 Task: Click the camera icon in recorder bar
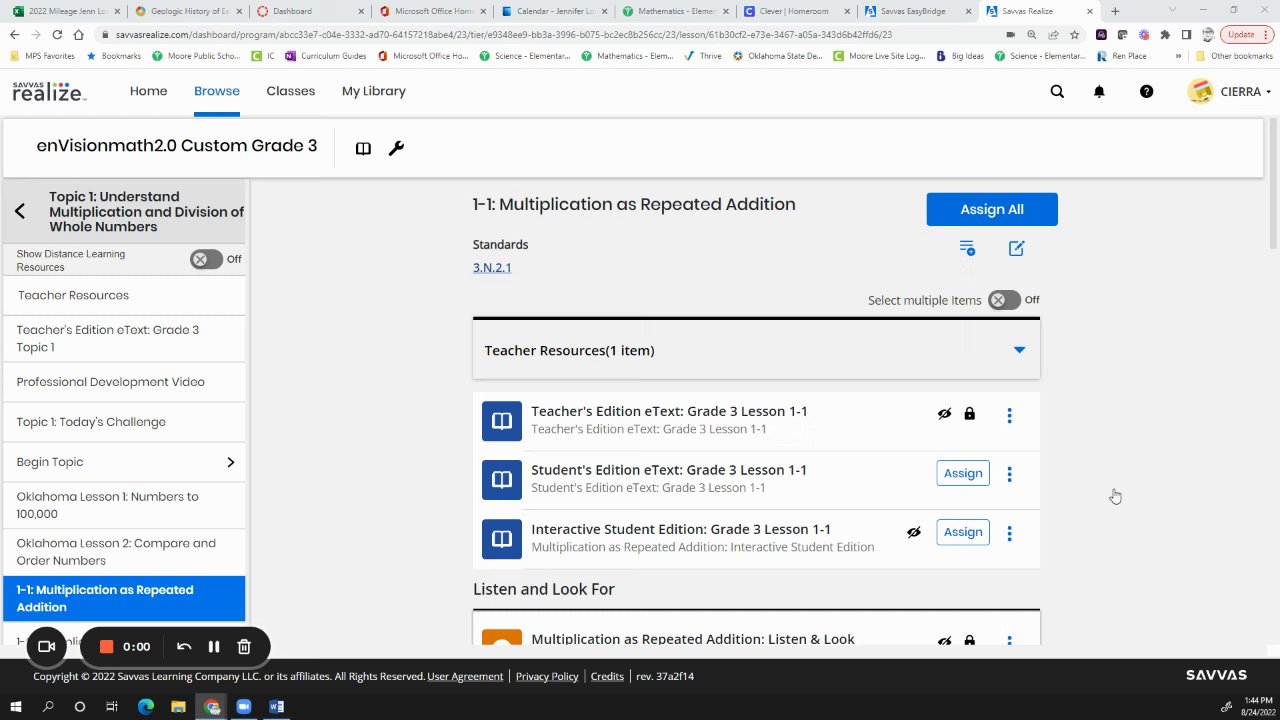tap(46, 647)
